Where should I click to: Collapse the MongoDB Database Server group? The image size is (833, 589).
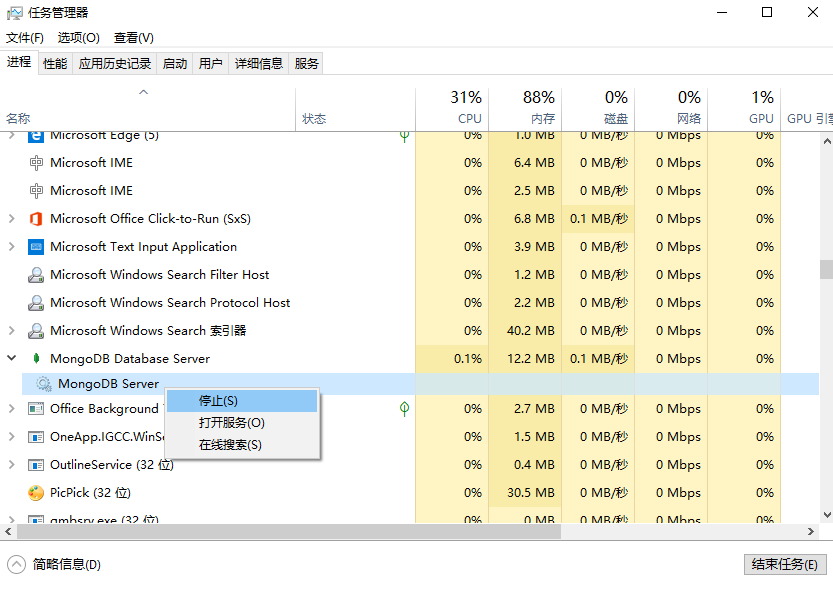tap(11, 358)
